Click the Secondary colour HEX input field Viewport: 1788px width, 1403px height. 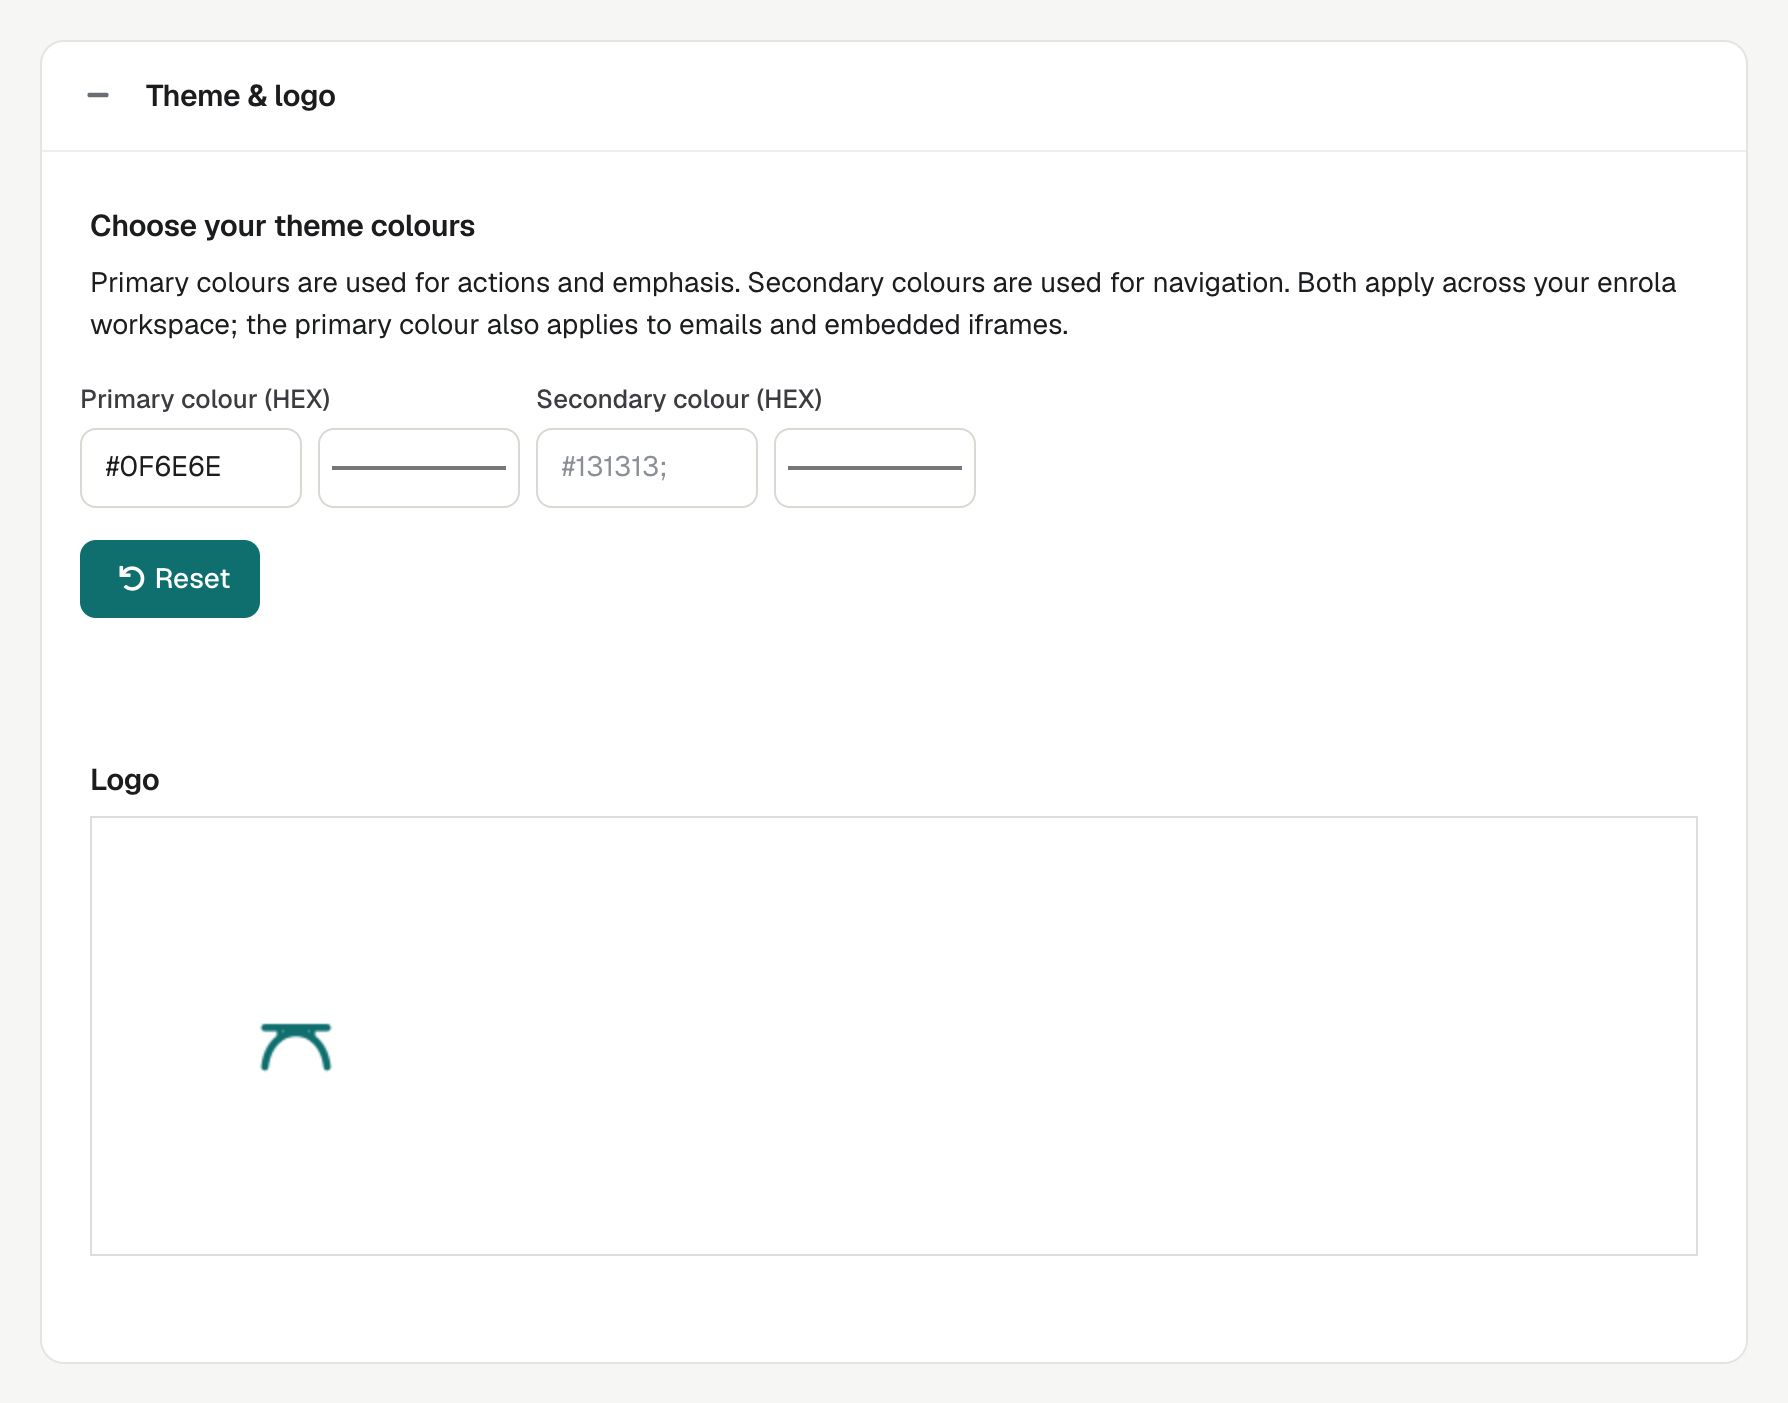(x=647, y=468)
